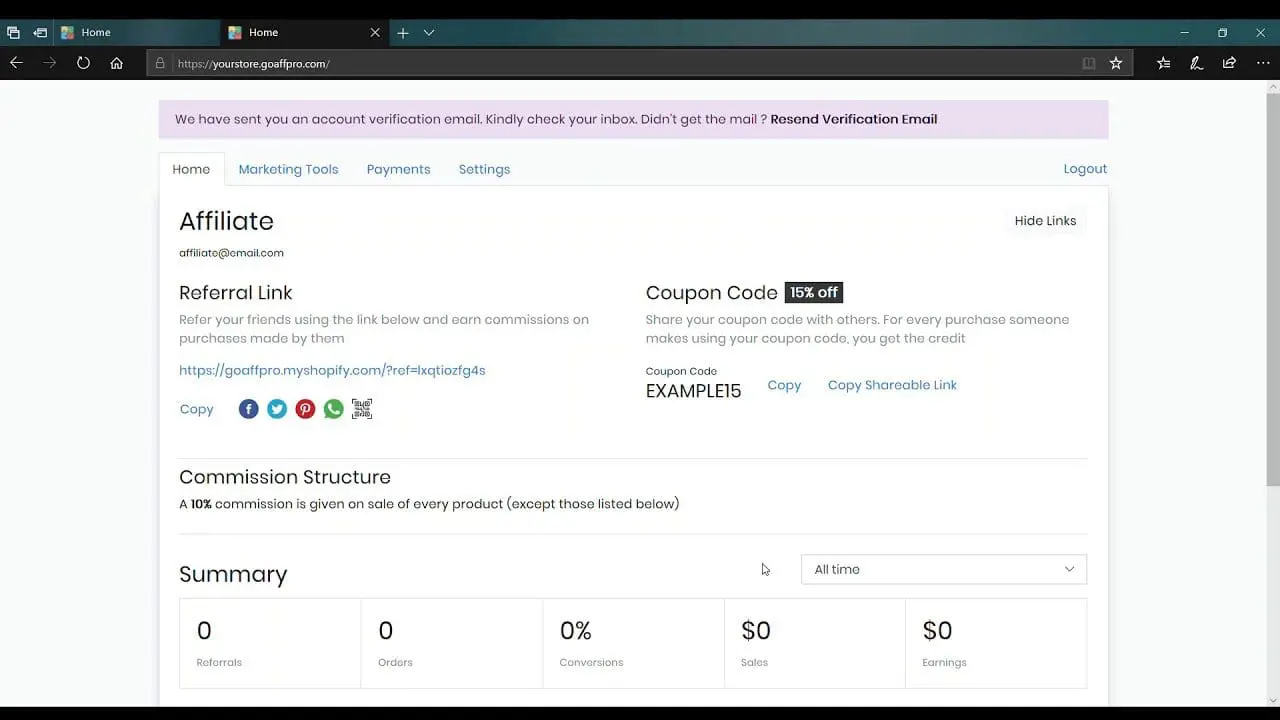Click Resend Verification Email link
The image size is (1280, 720).
pyautogui.click(x=853, y=119)
